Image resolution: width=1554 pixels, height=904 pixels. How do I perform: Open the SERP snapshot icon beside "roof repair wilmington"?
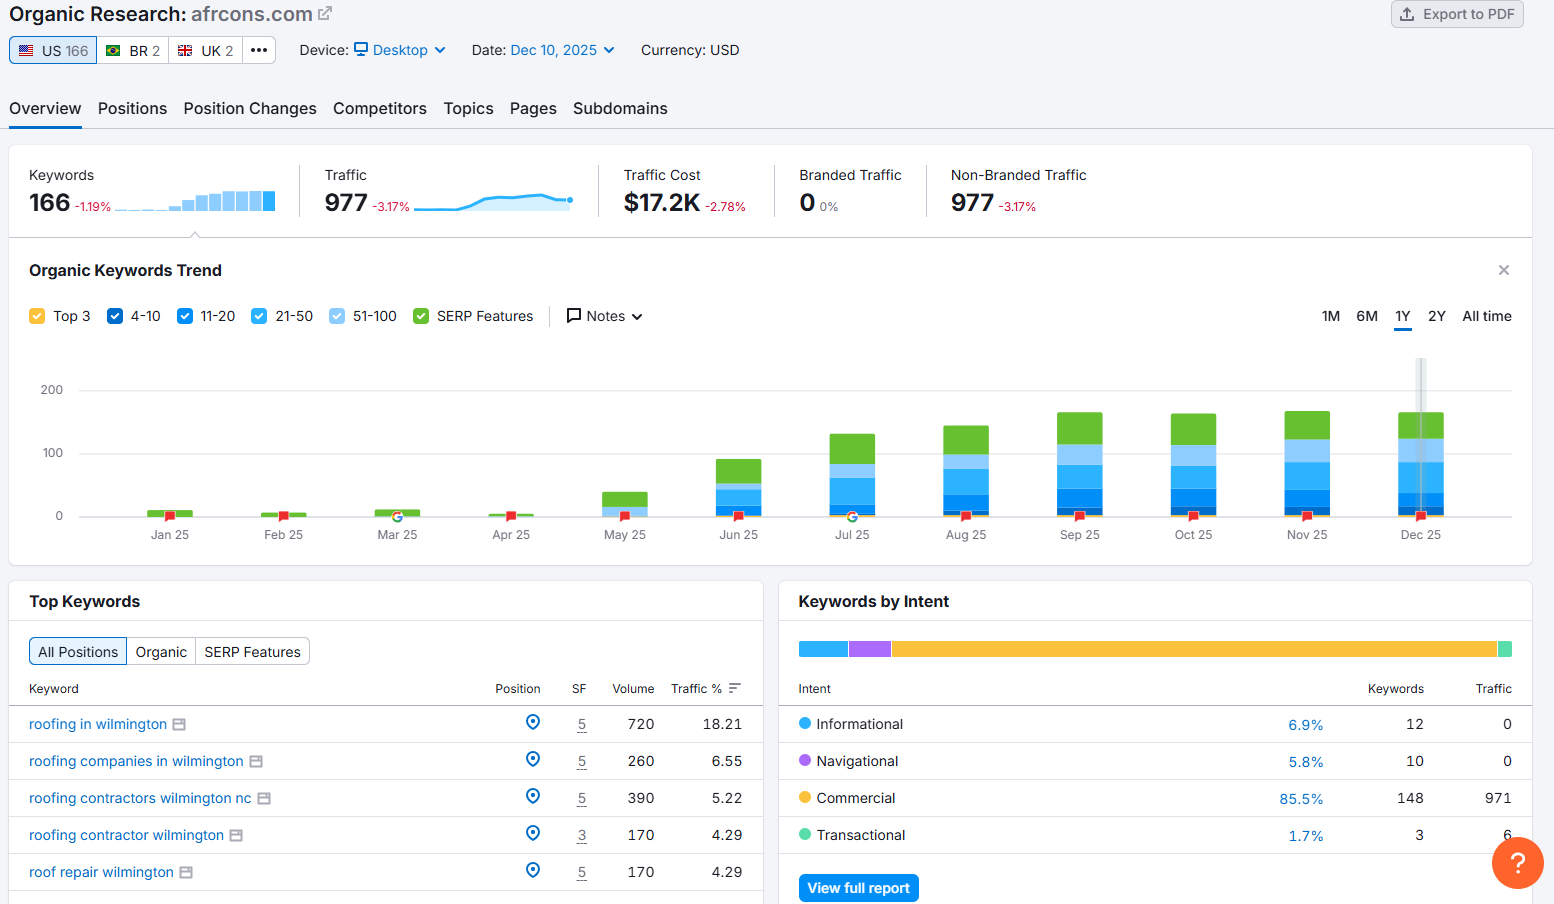pyautogui.click(x=186, y=871)
